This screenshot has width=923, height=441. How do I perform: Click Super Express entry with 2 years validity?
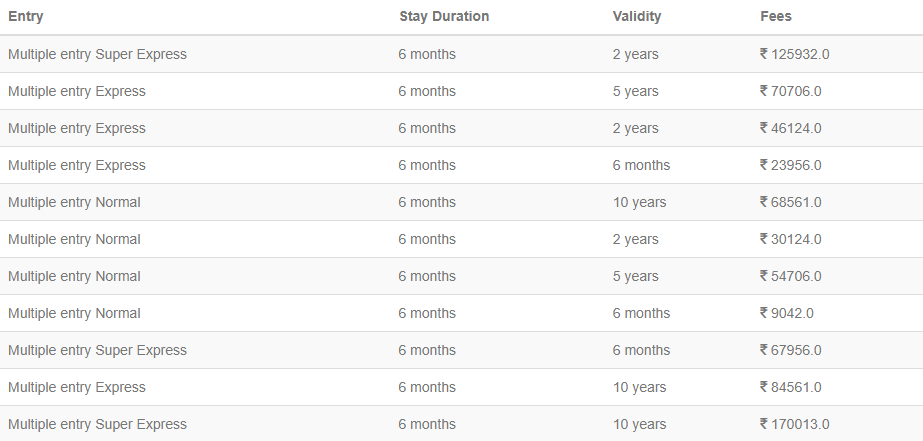click(97, 54)
